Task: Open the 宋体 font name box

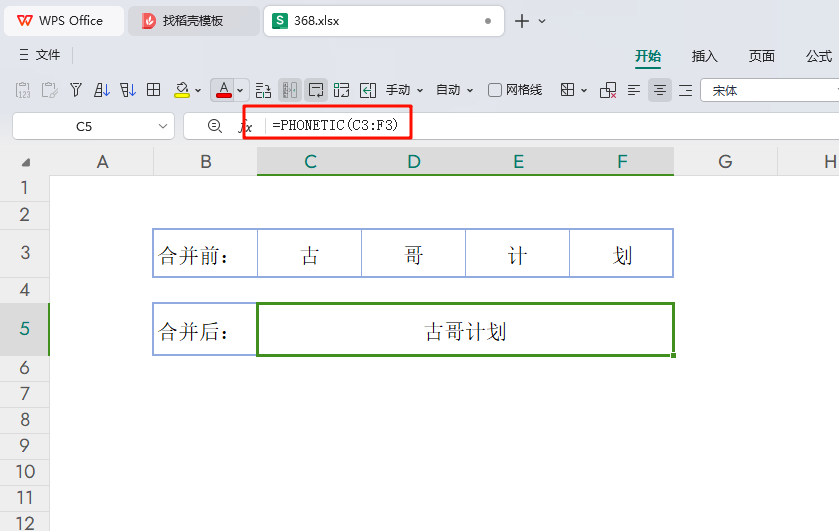Action: tap(771, 90)
